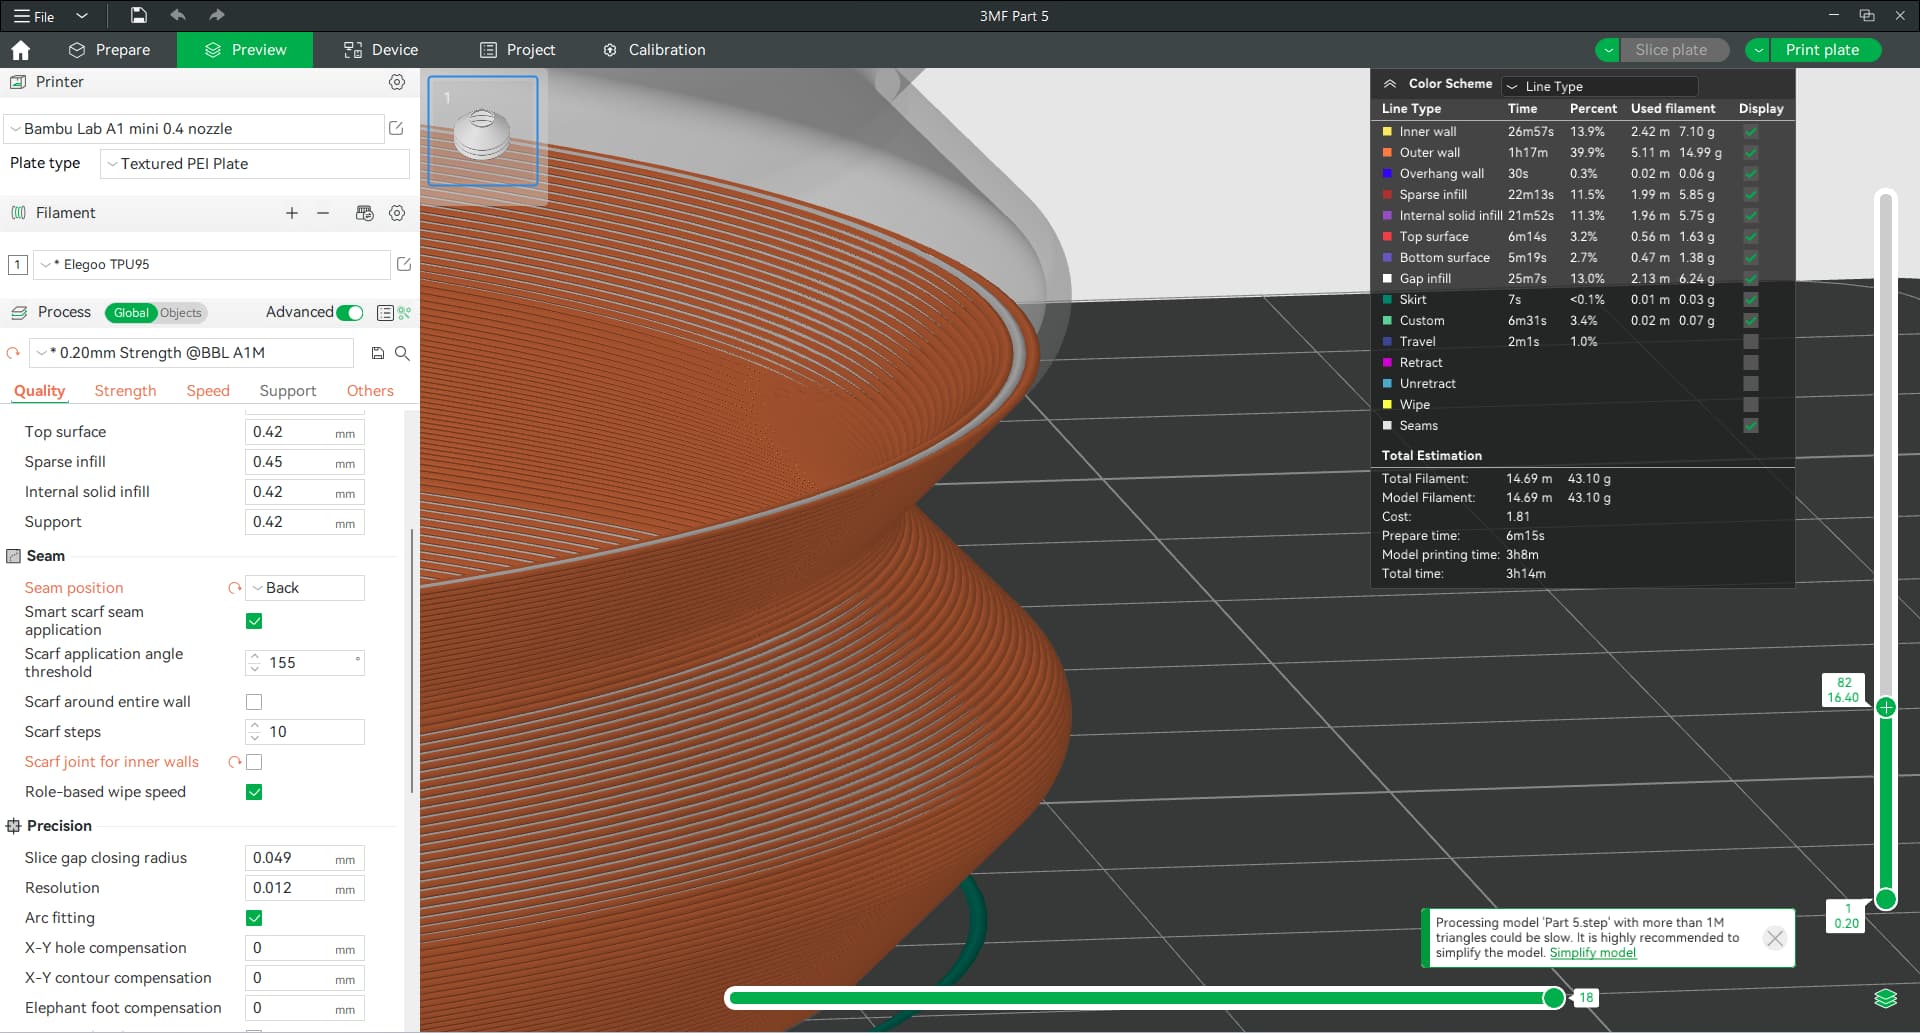Edit the Elegoo TPU95 filament preset

[x=404, y=264]
